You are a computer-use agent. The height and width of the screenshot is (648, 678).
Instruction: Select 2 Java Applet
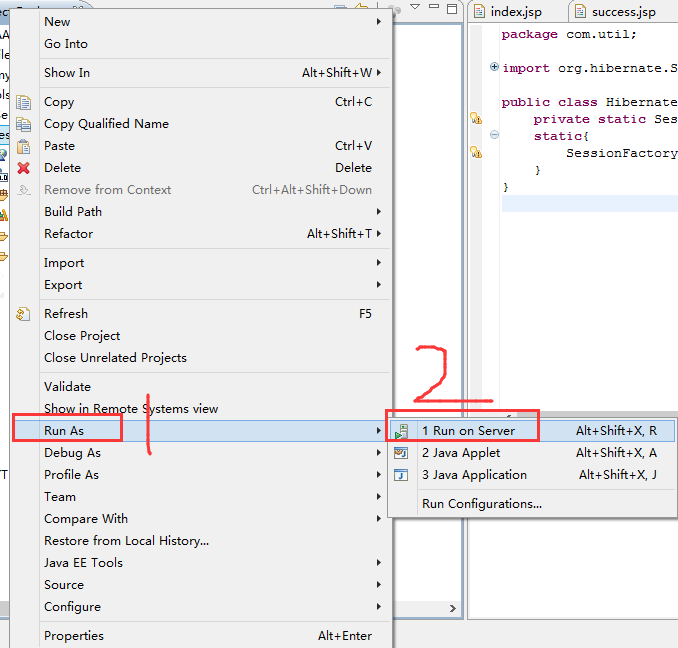click(532, 453)
